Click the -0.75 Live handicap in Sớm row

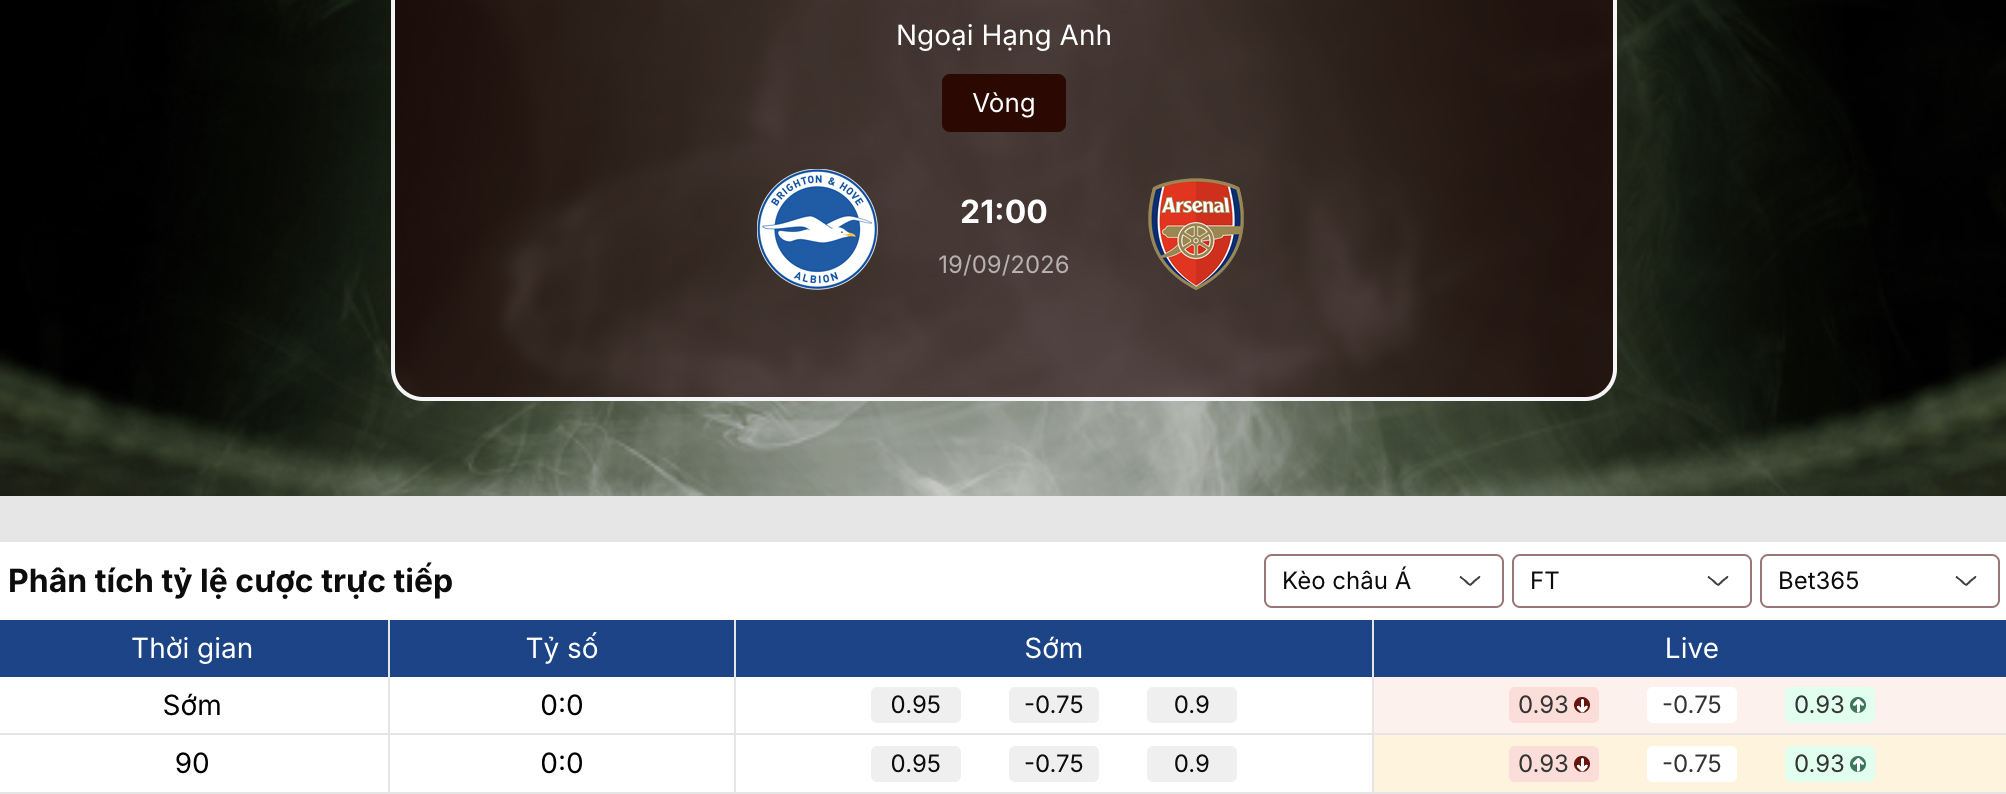[1691, 705]
